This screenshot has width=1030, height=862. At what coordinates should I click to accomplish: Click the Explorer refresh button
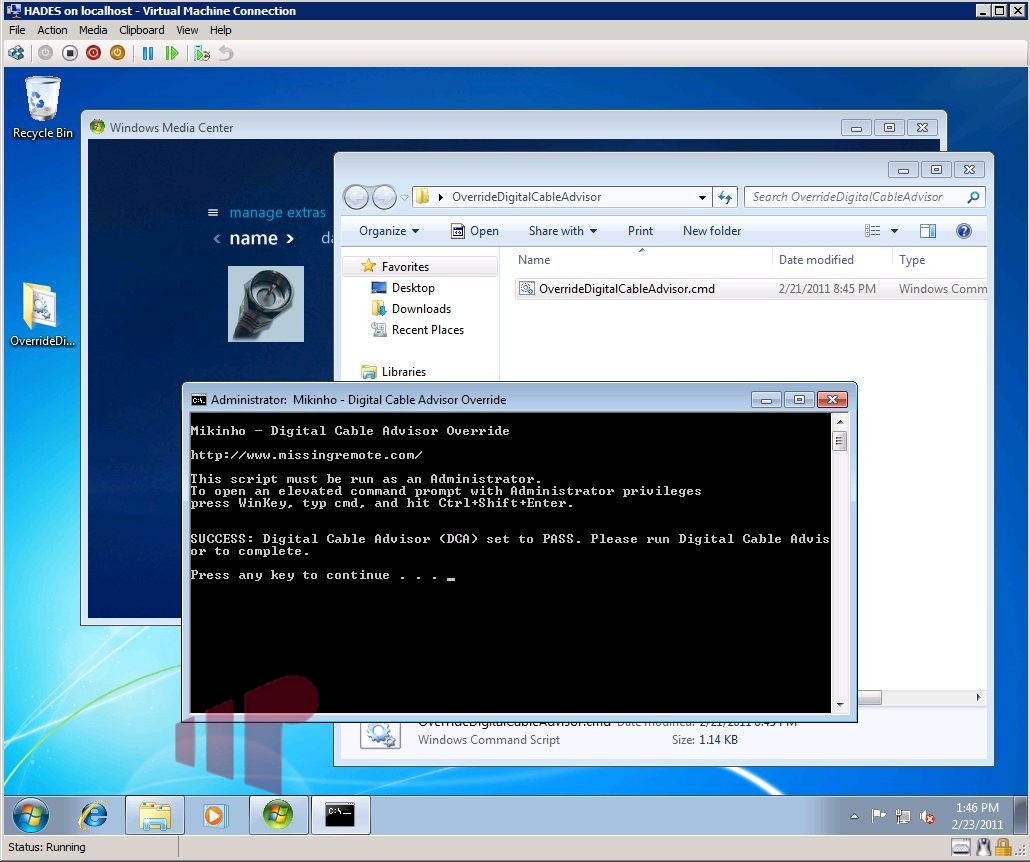click(x=725, y=197)
